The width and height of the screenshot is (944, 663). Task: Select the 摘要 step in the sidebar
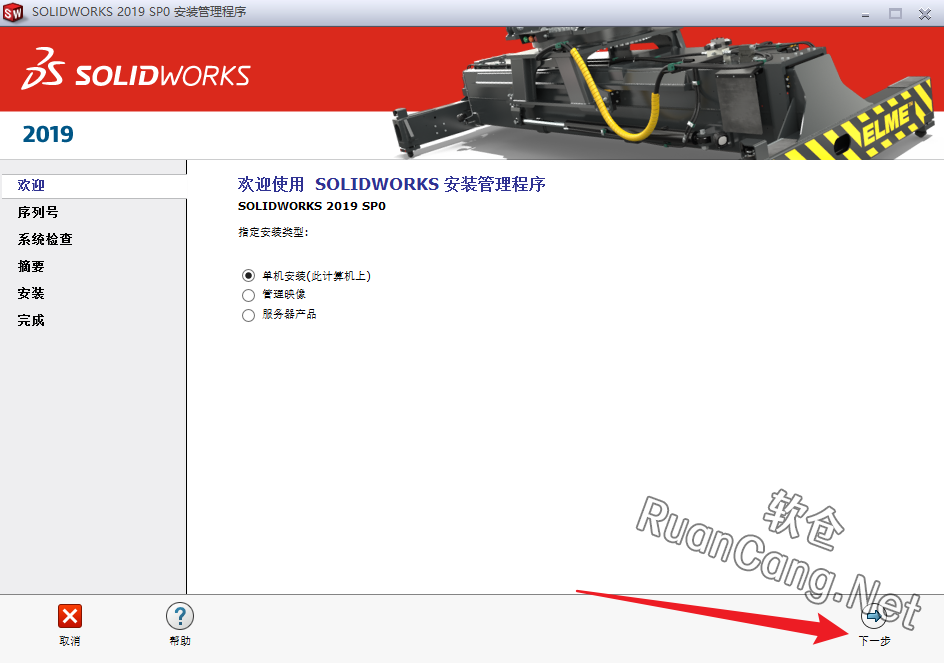[31, 266]
